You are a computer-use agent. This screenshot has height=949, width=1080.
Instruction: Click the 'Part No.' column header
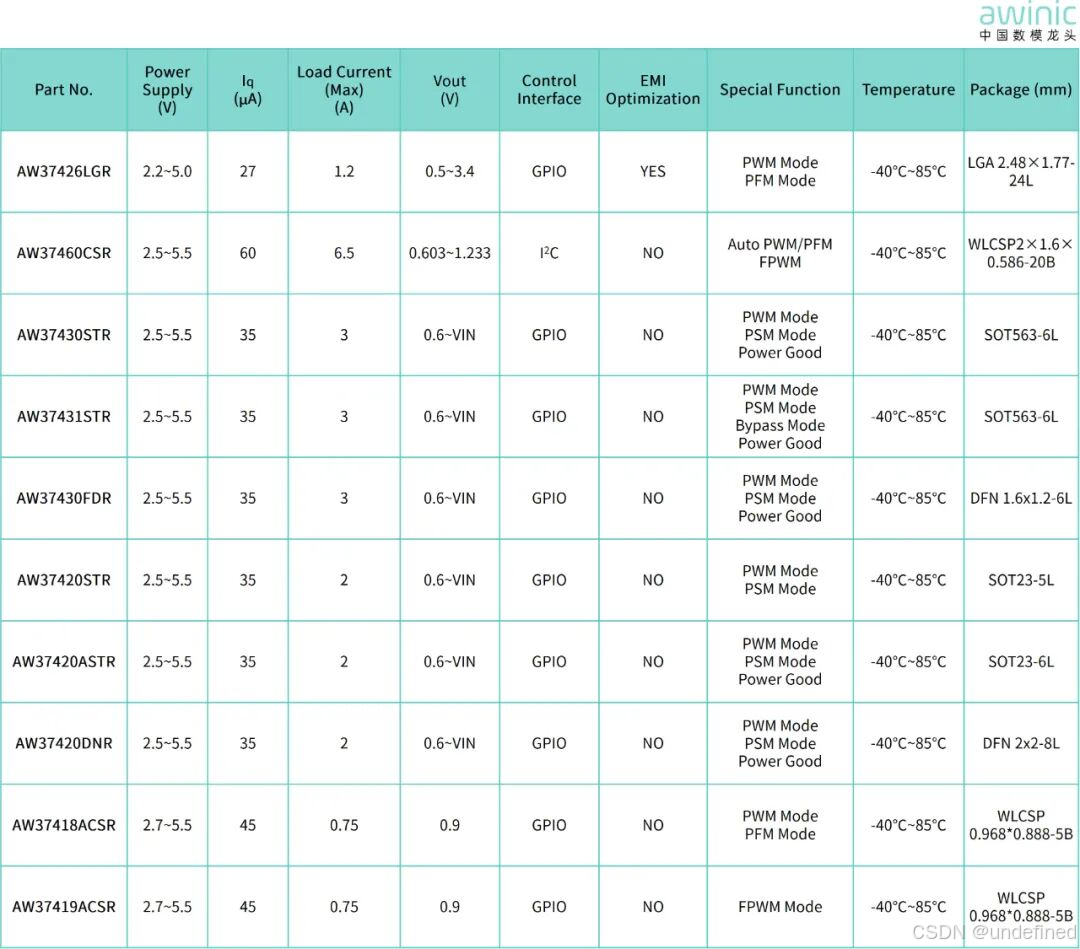[63, 90]
